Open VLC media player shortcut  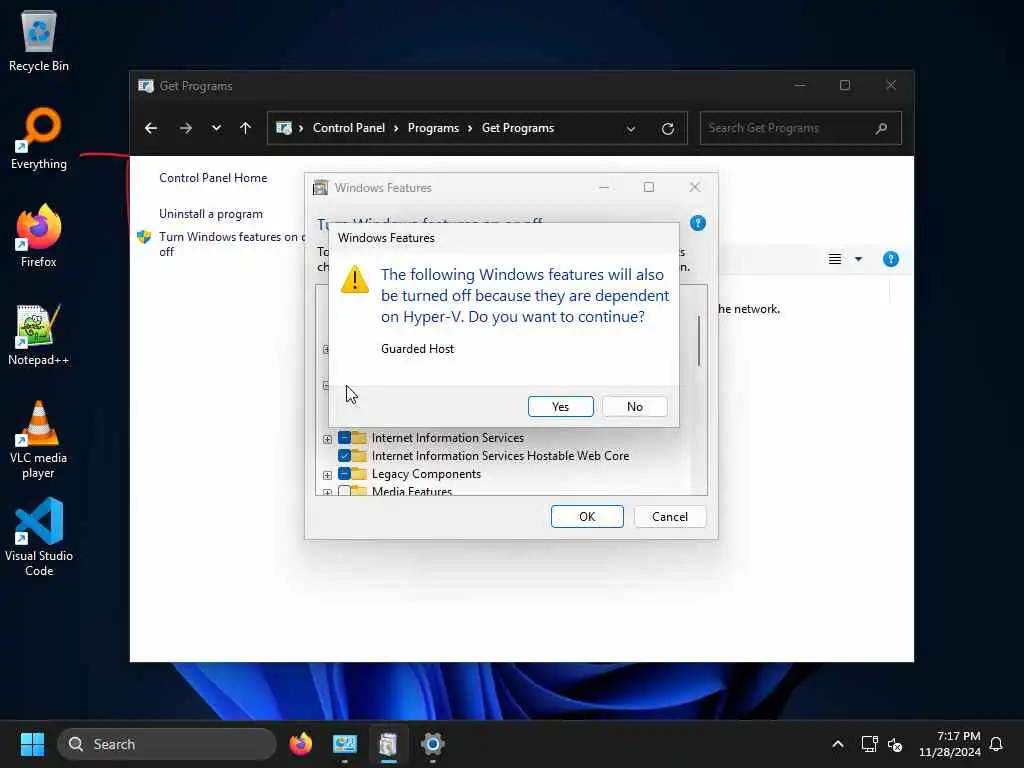tap(39, 439)
